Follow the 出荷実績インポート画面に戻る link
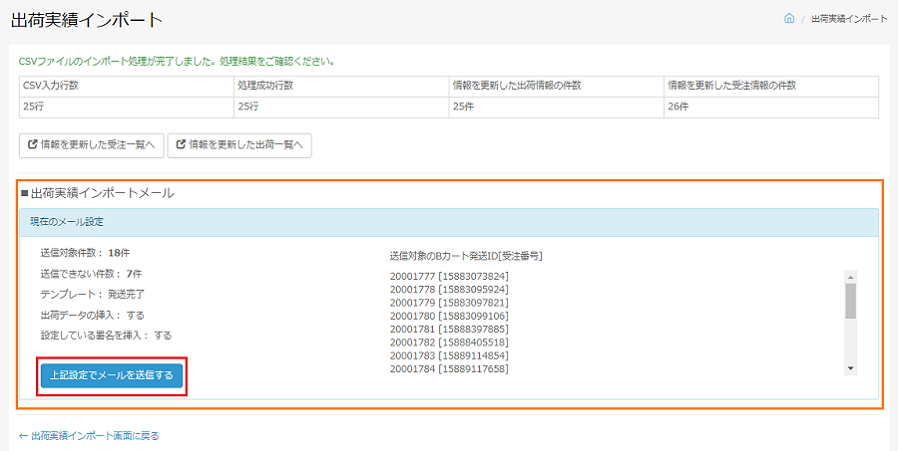The width and height of the screenshot is (900, 451). [89, 436]
